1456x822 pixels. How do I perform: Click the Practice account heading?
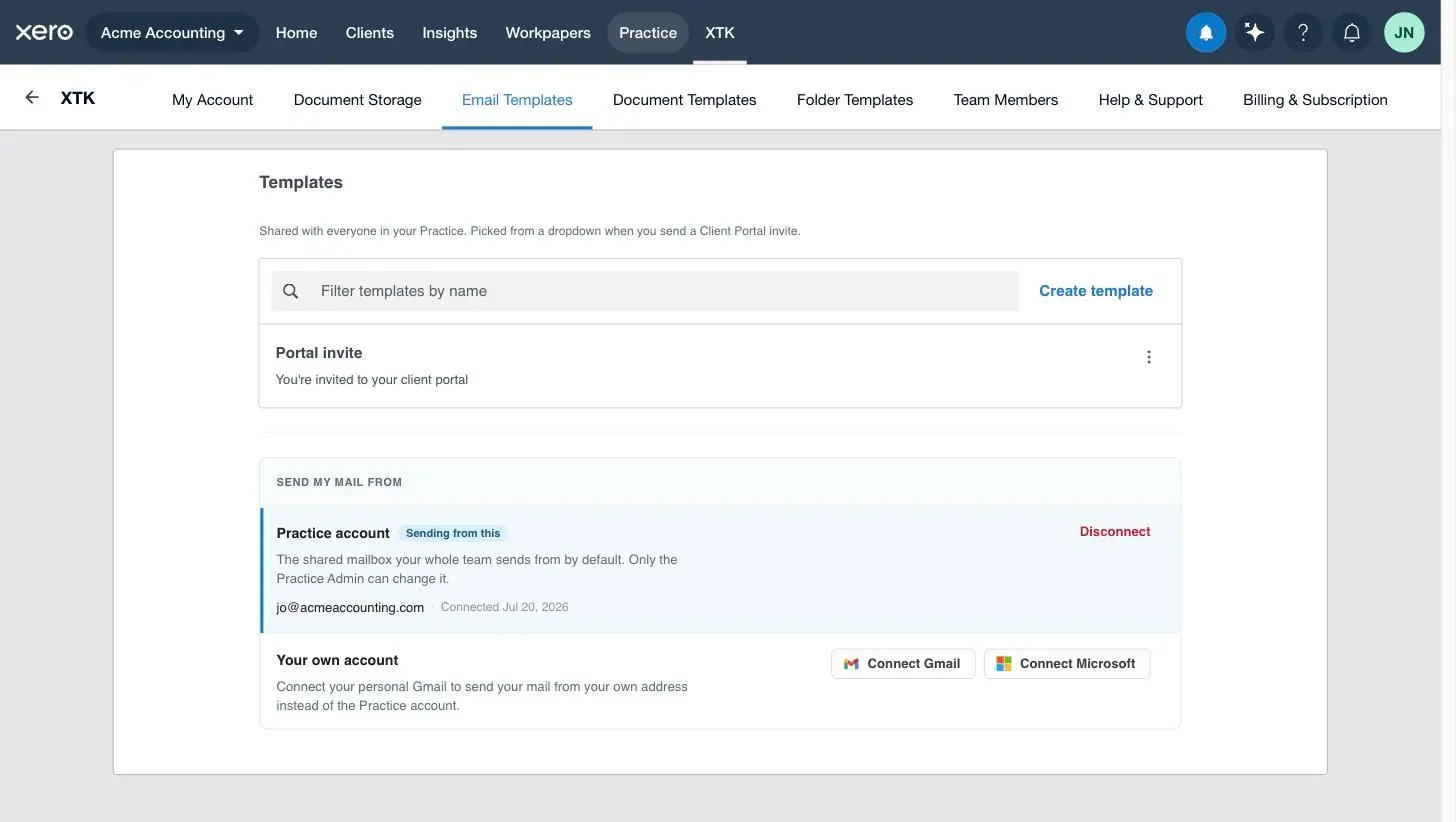333,533
